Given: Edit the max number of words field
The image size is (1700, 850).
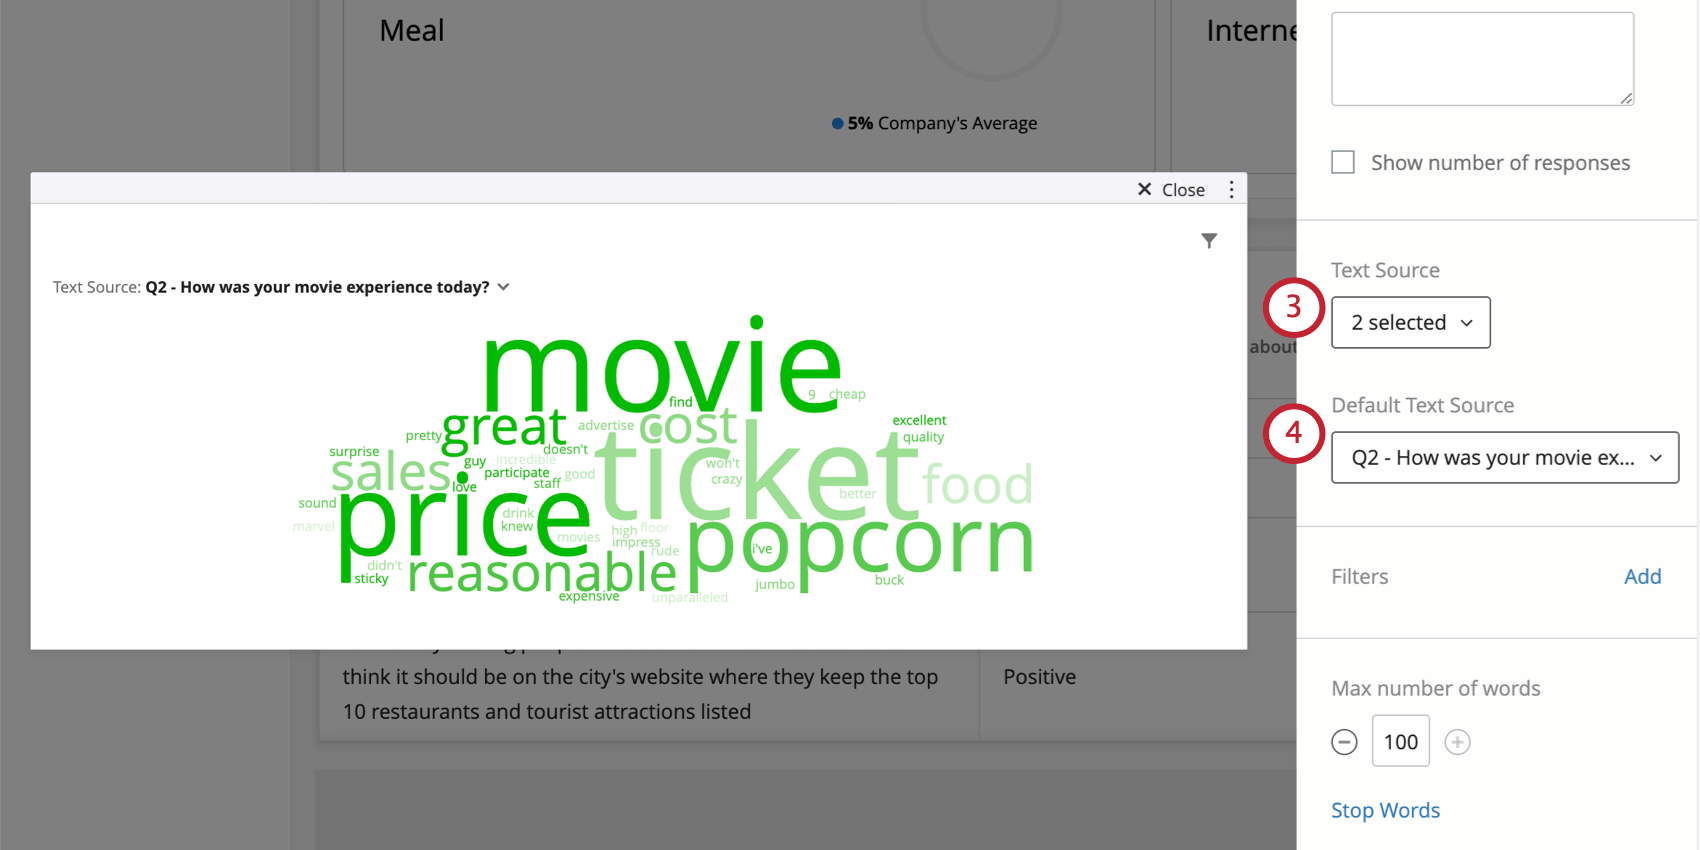Looking at the screenshot, I should point(1400,741).
